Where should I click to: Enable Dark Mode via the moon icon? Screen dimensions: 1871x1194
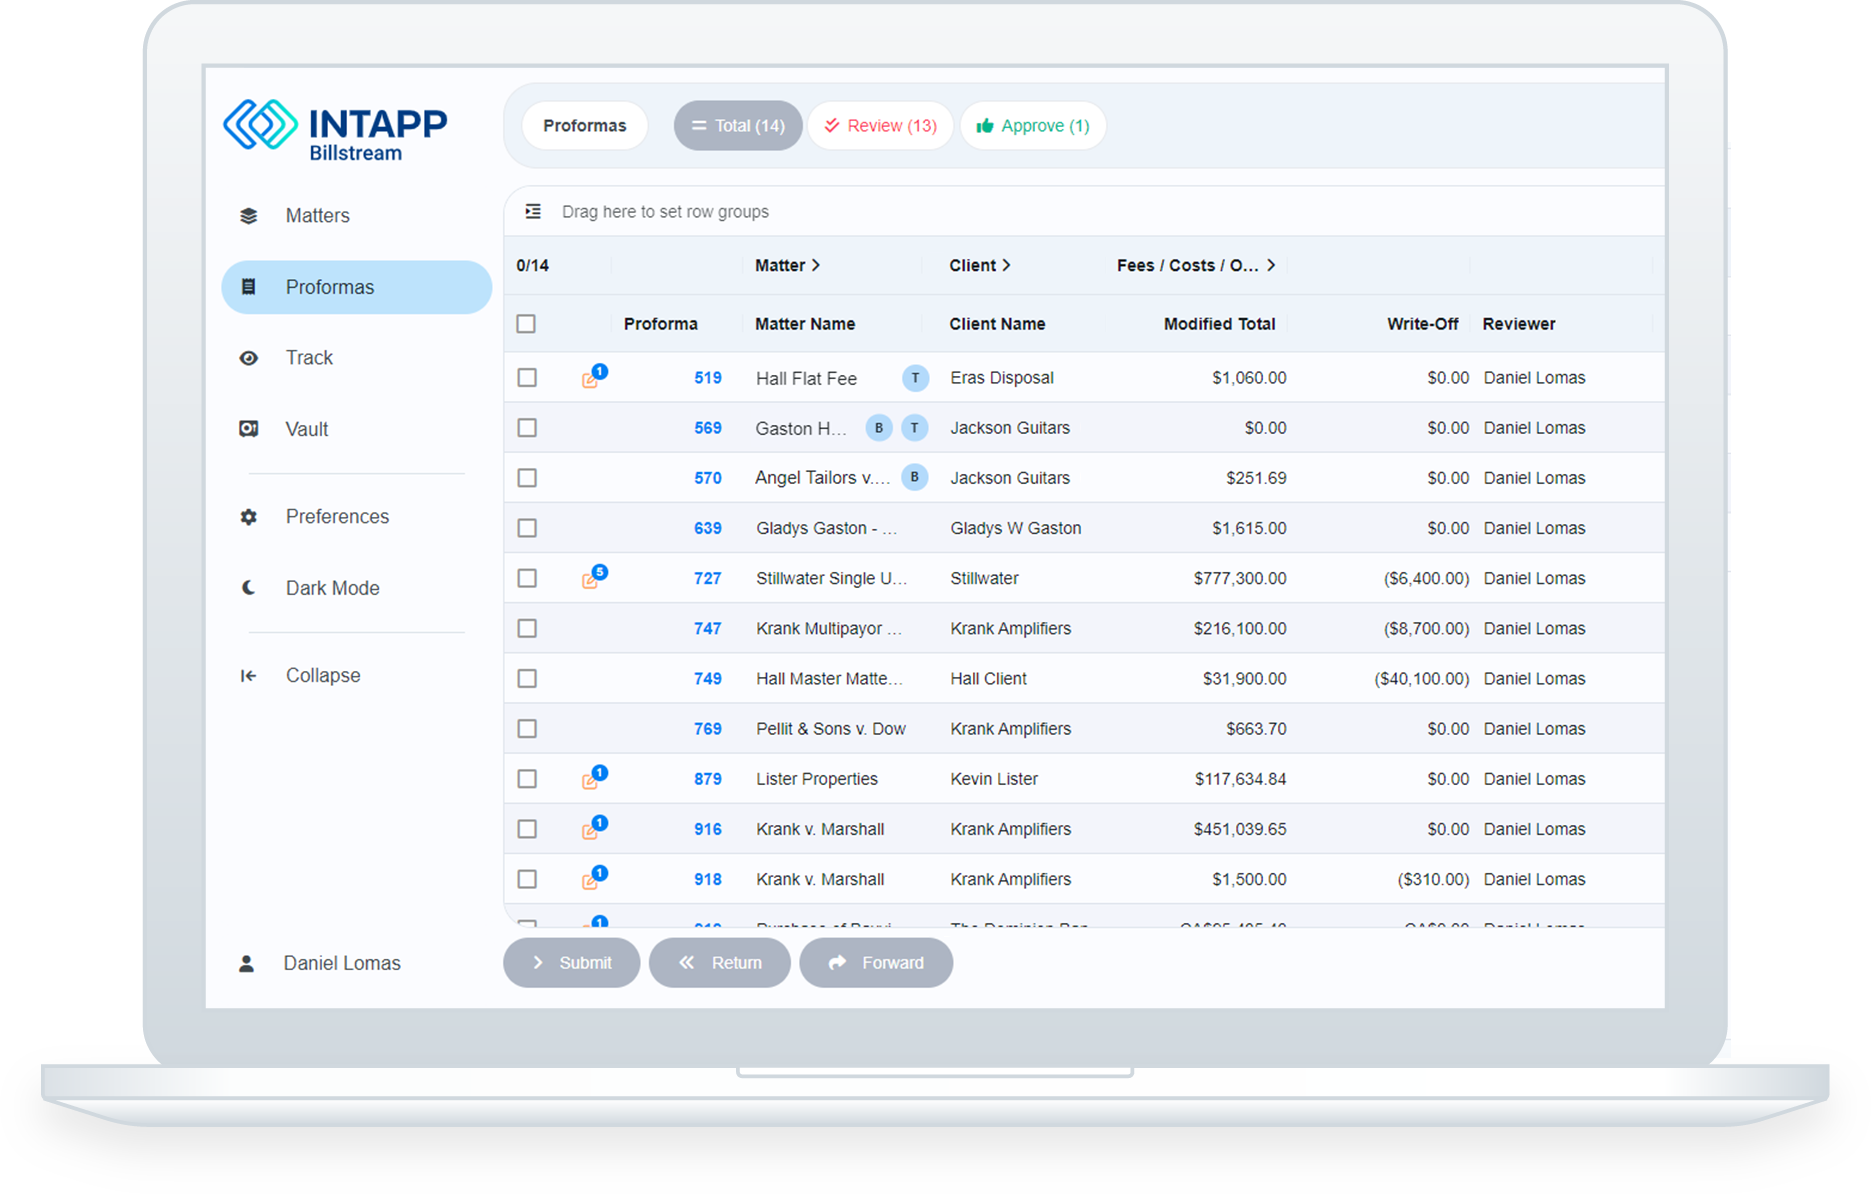pyautogui.click(x=248, y=587)
